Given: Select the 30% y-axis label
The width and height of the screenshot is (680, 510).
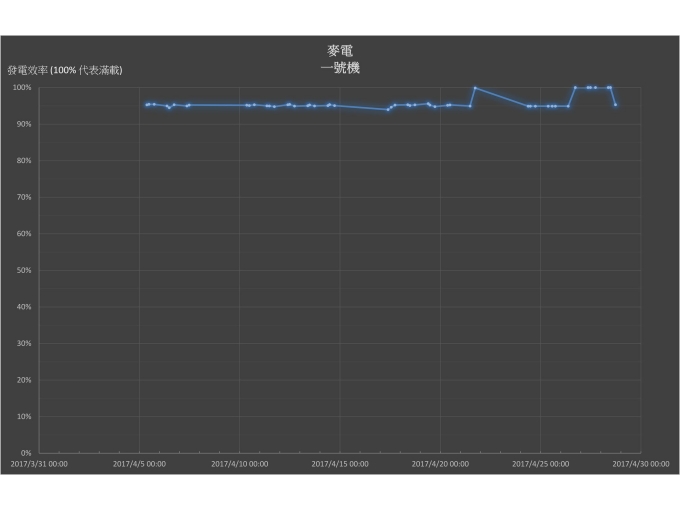Looking at the screenshot, I should (24, 344).
